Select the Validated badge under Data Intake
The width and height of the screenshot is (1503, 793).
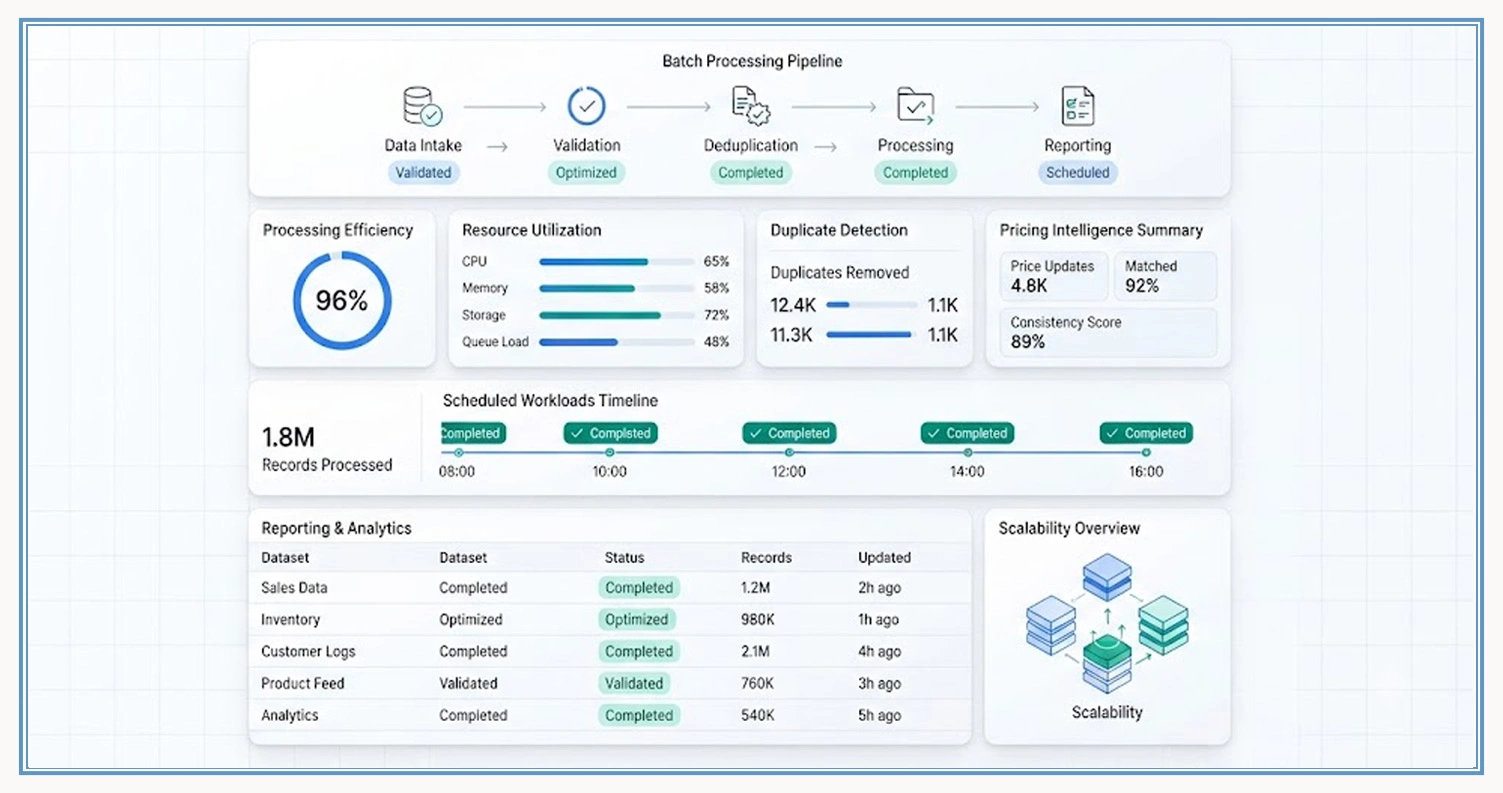(x=423, y=172)
